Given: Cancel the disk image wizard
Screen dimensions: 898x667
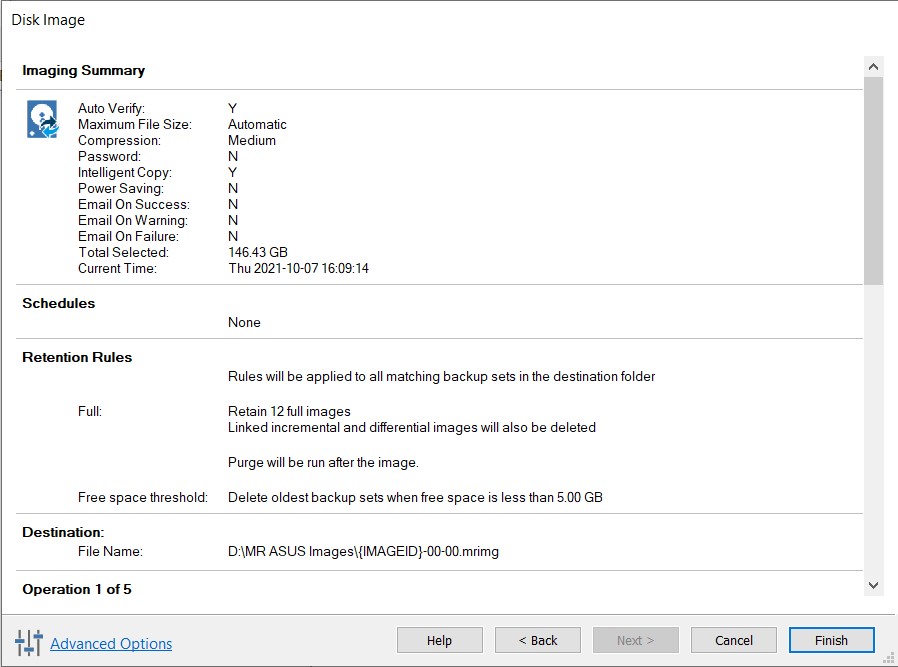Looking at the screenshot, I should [x=733, y=640].
